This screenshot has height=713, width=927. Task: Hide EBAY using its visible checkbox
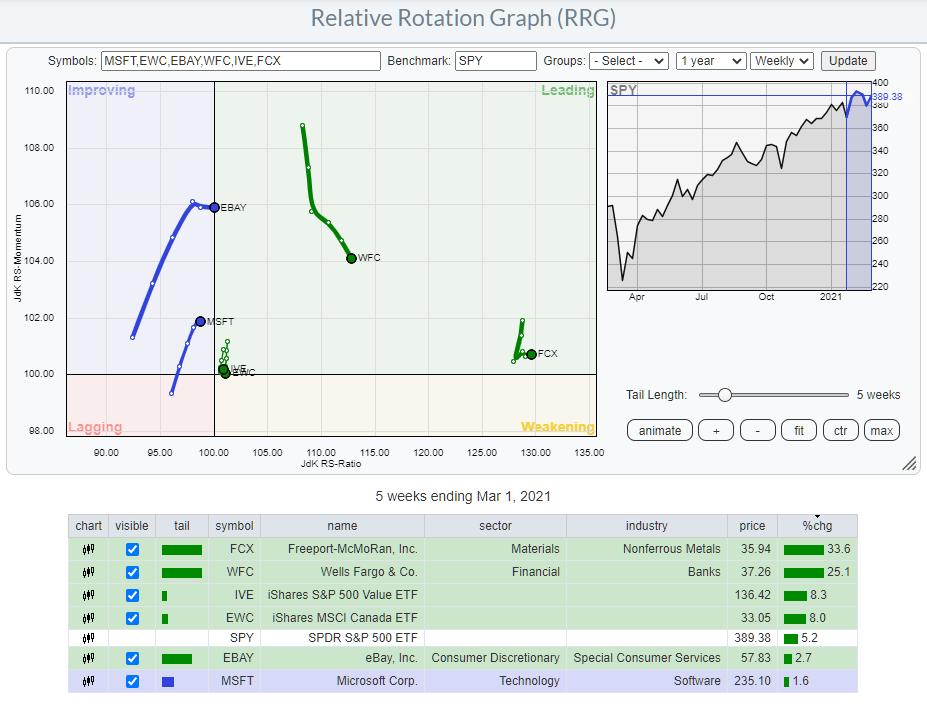tap(132, 658)
